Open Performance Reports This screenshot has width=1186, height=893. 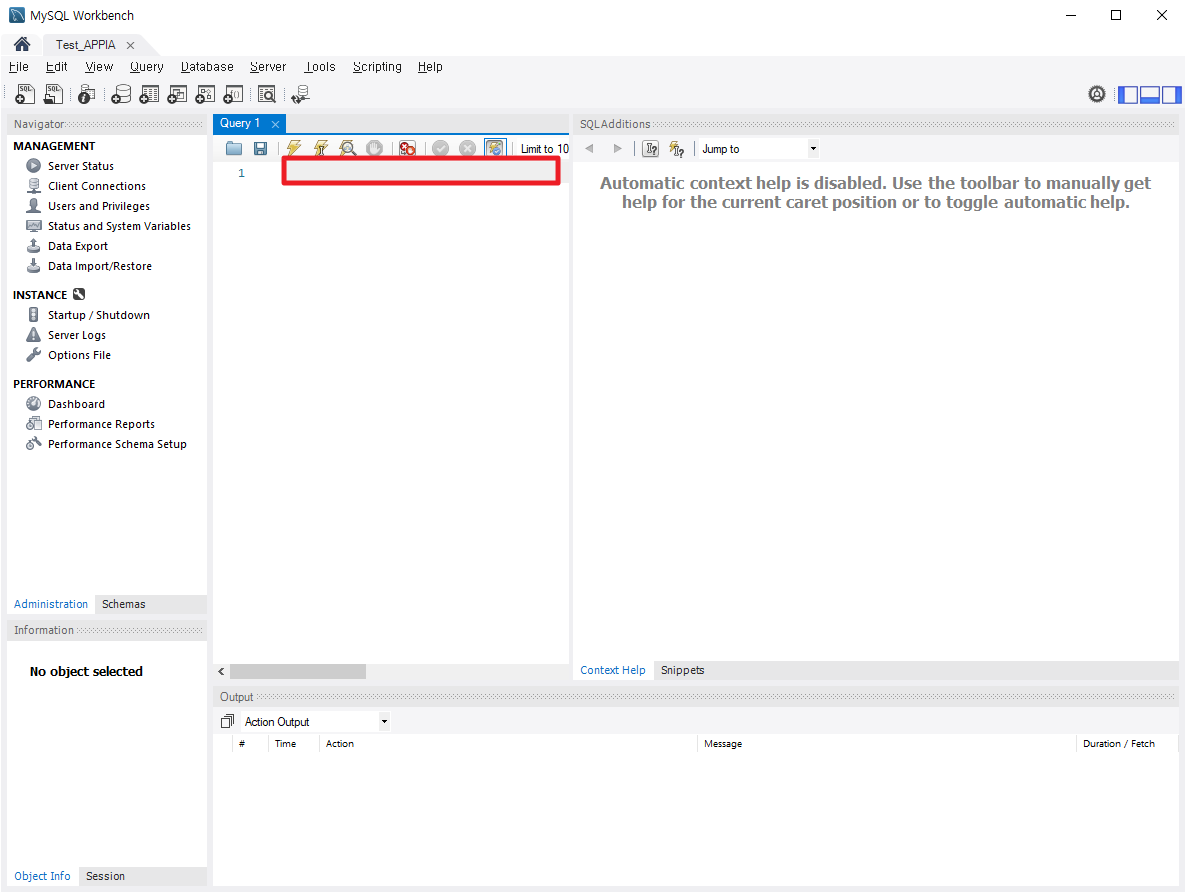[101, 424]
